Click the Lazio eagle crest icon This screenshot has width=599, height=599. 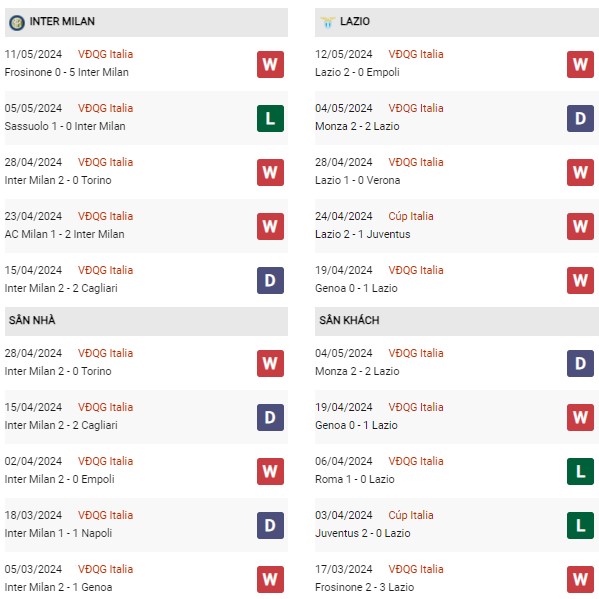(x=327, y=22)
